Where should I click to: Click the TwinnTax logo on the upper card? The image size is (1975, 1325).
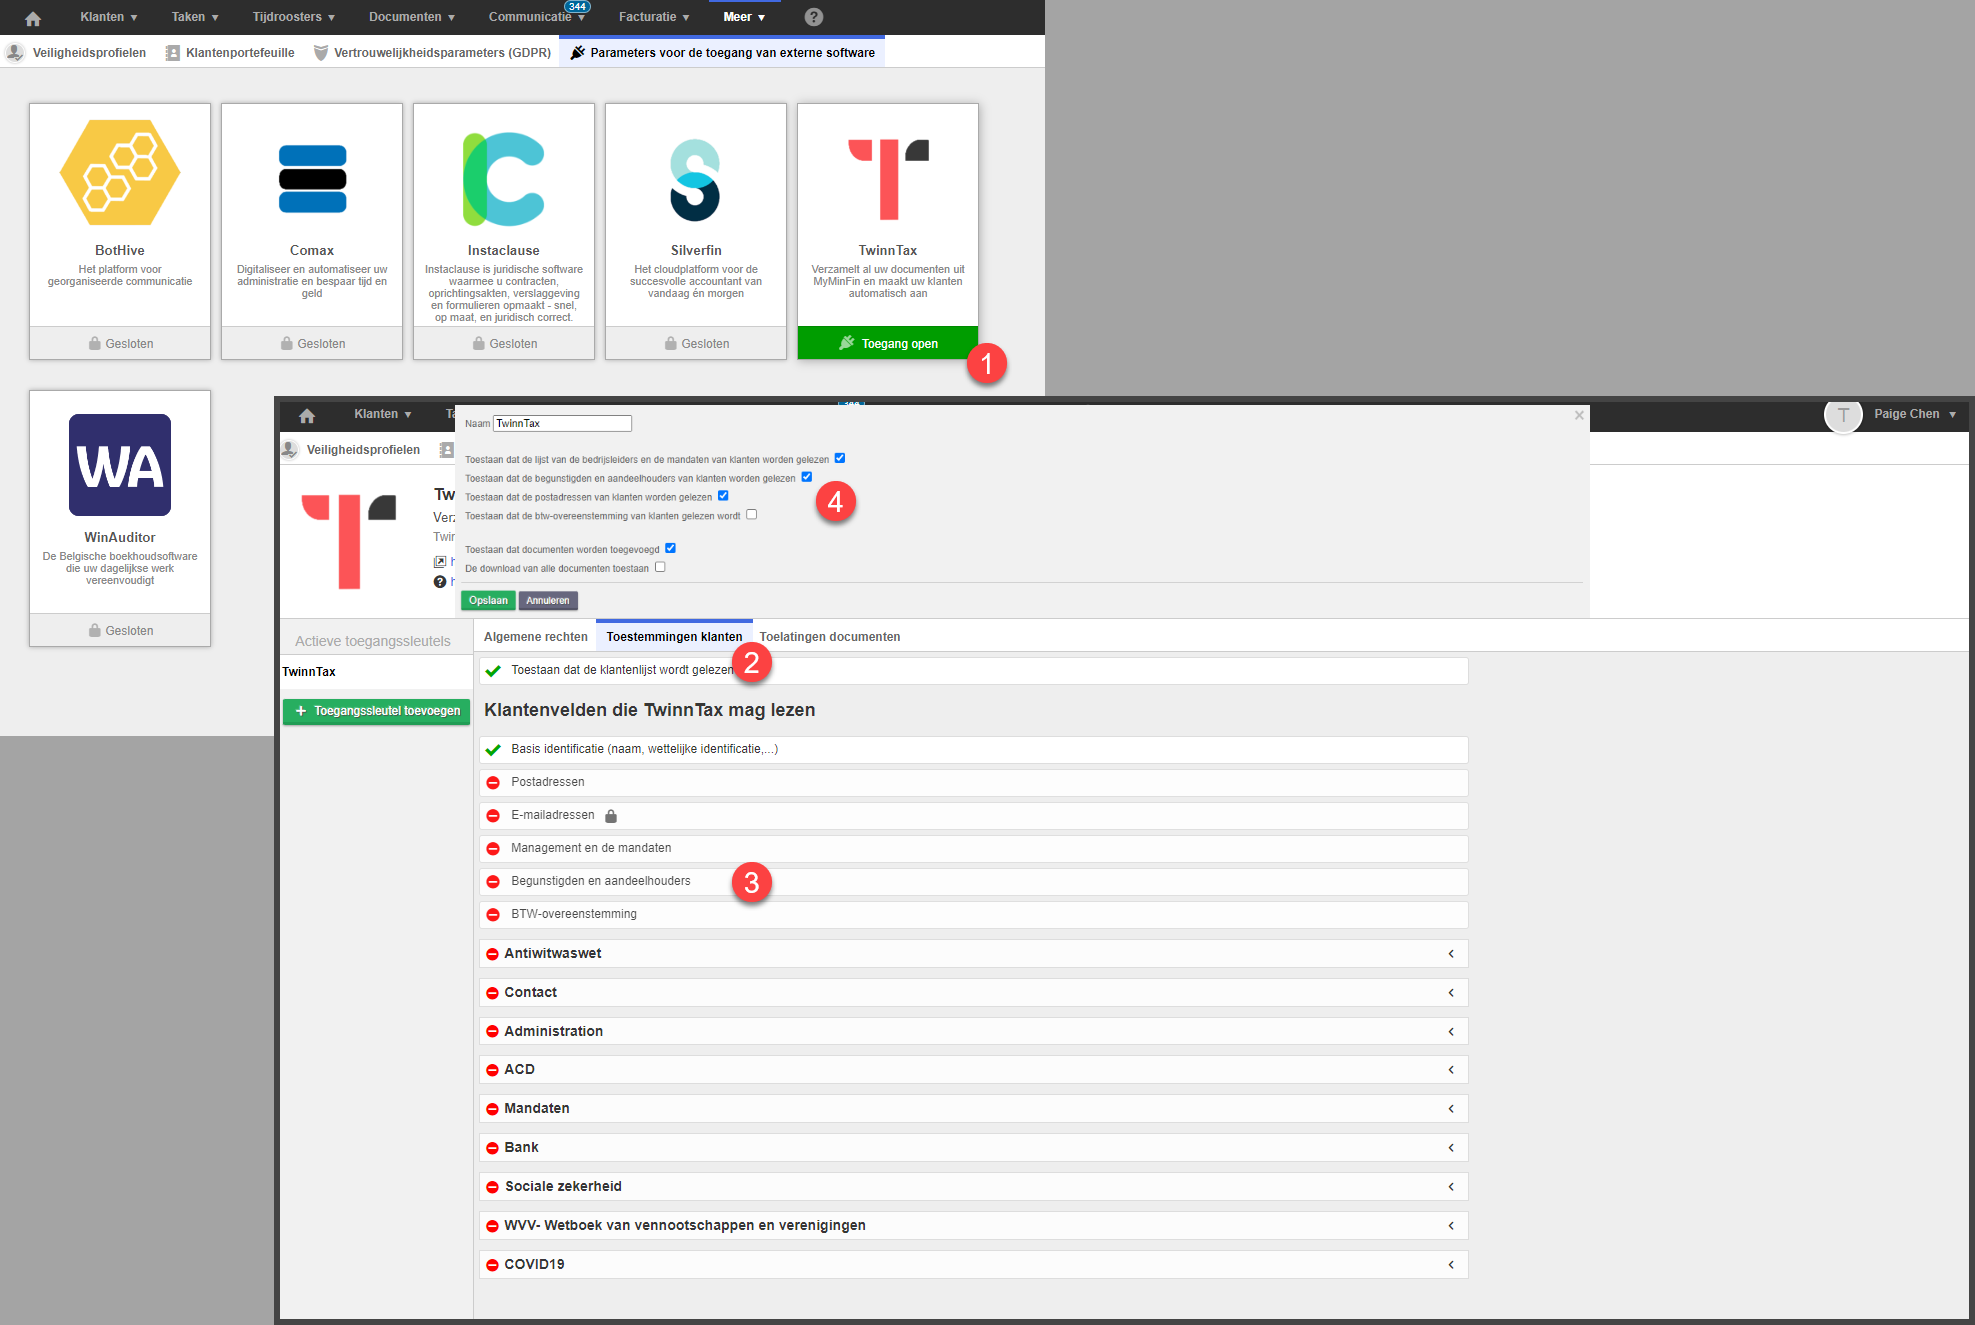pos(888,179)
